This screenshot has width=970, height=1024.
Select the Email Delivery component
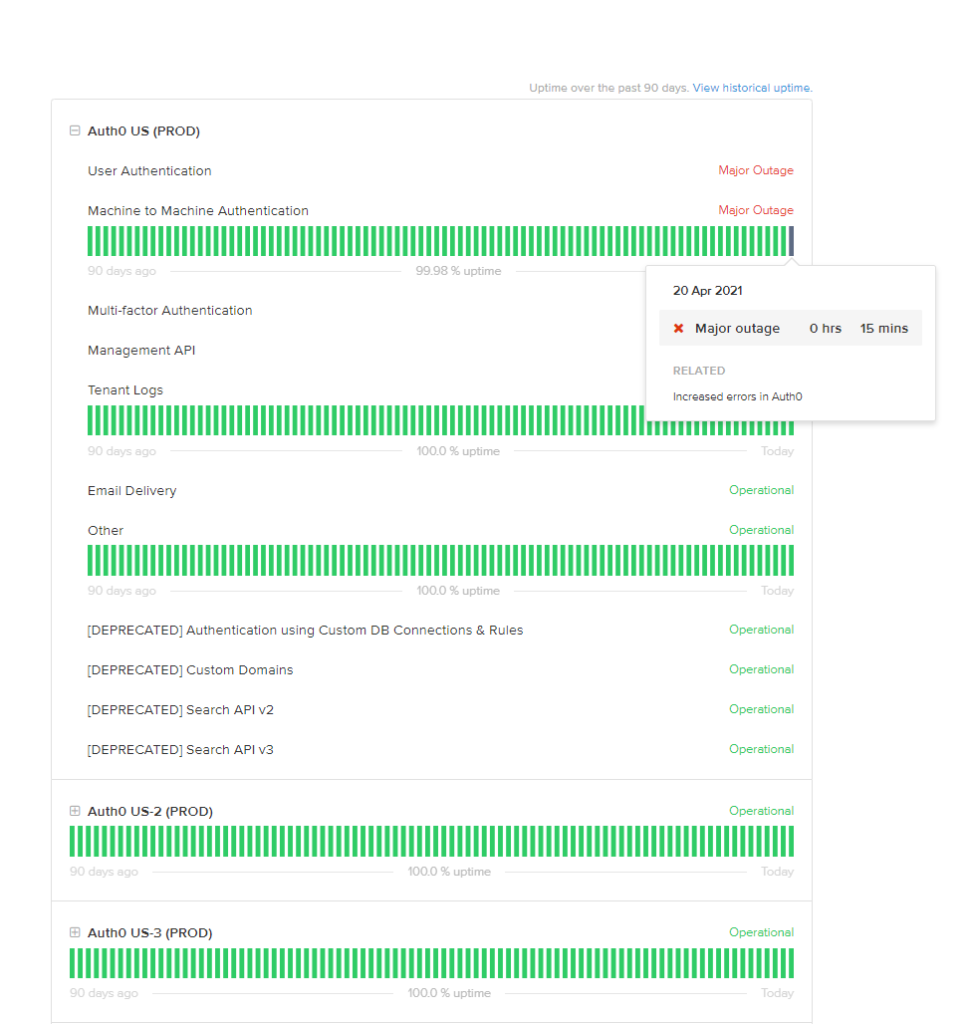(x=132, y=490)
